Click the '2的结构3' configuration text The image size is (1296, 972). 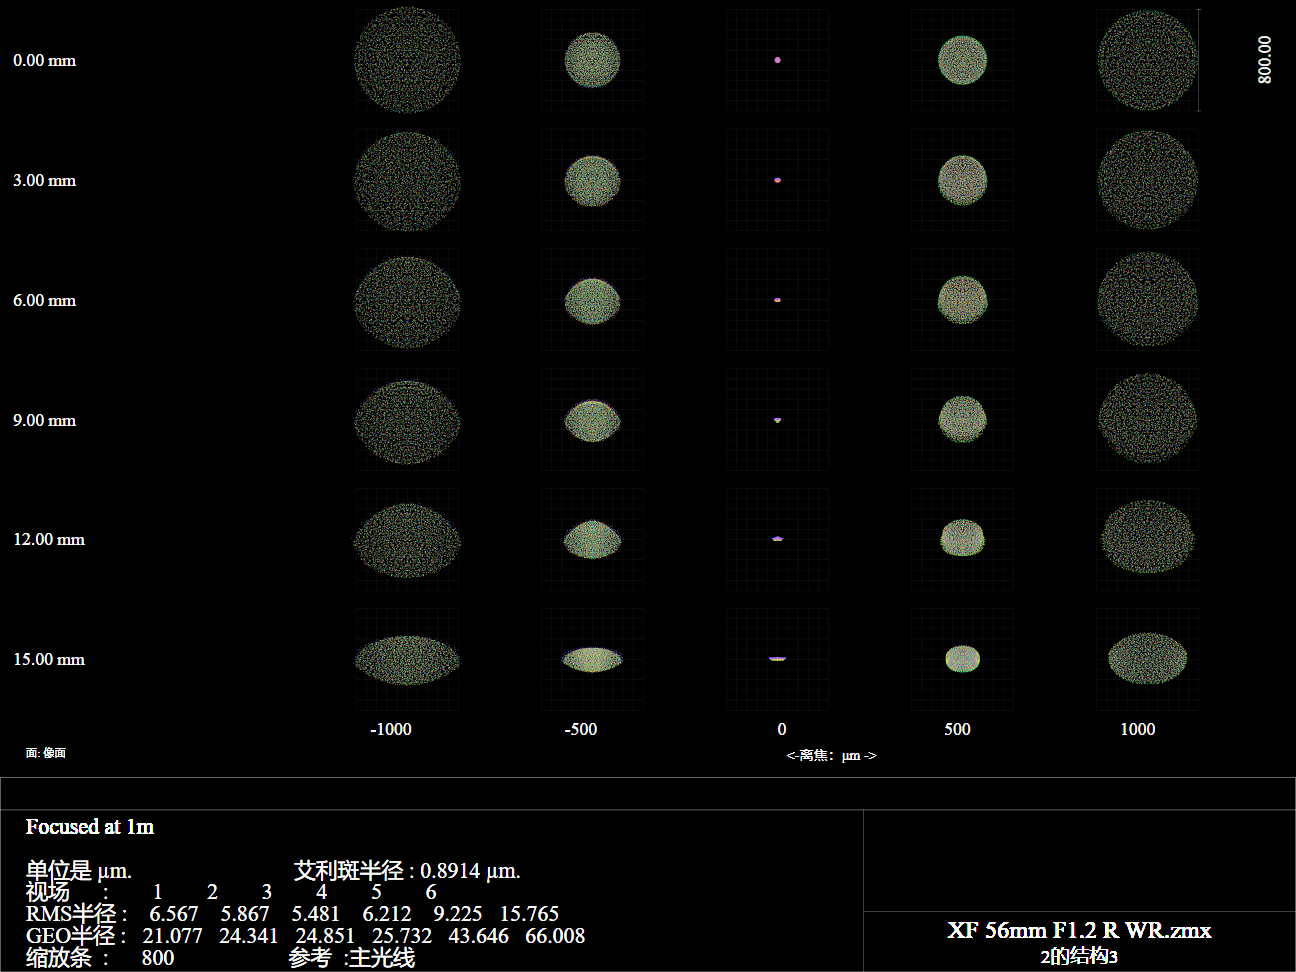click(x=1079, y=957)
